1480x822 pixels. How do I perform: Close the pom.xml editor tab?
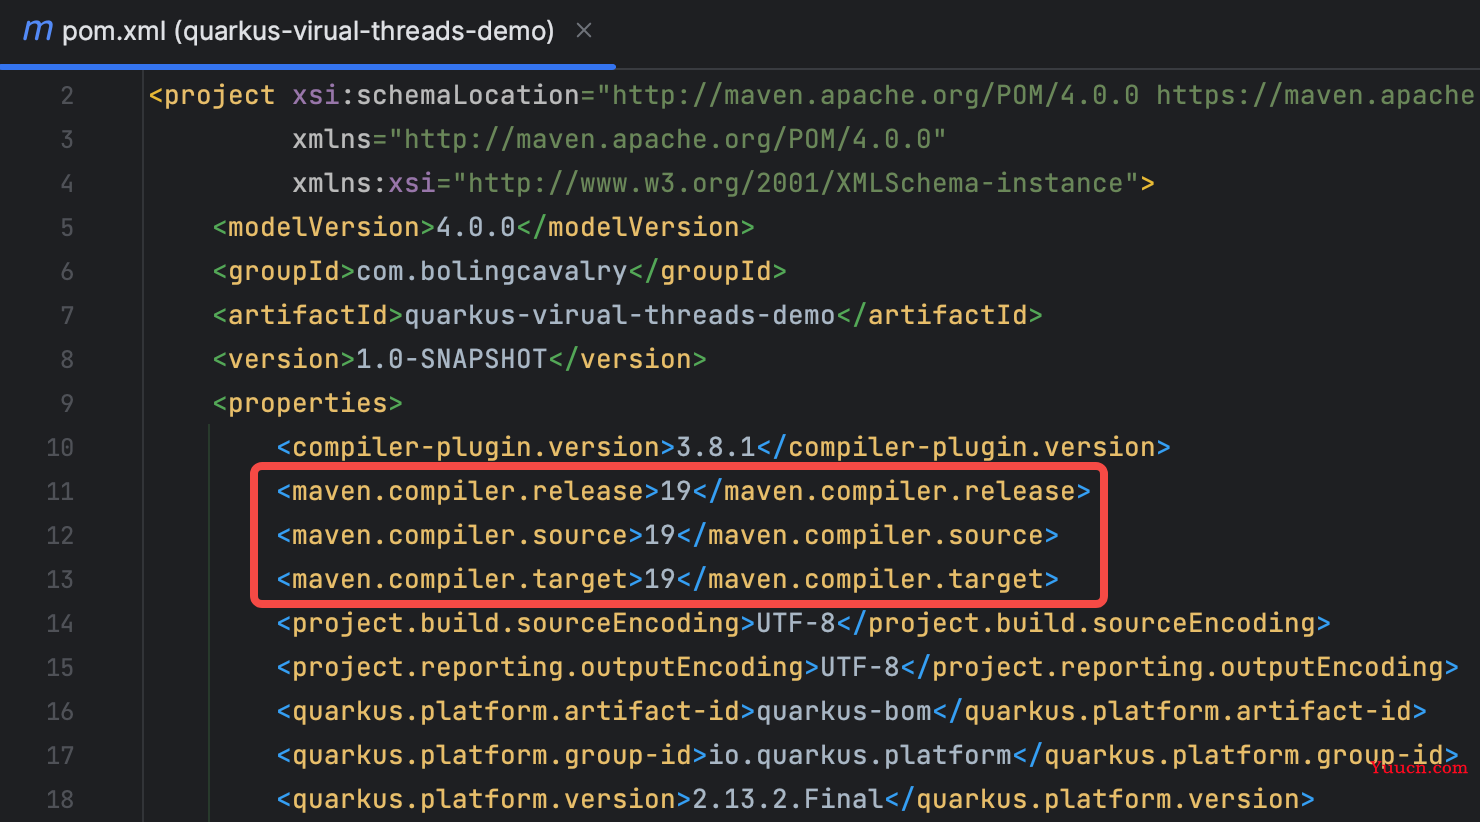click(x=584, y=31)
